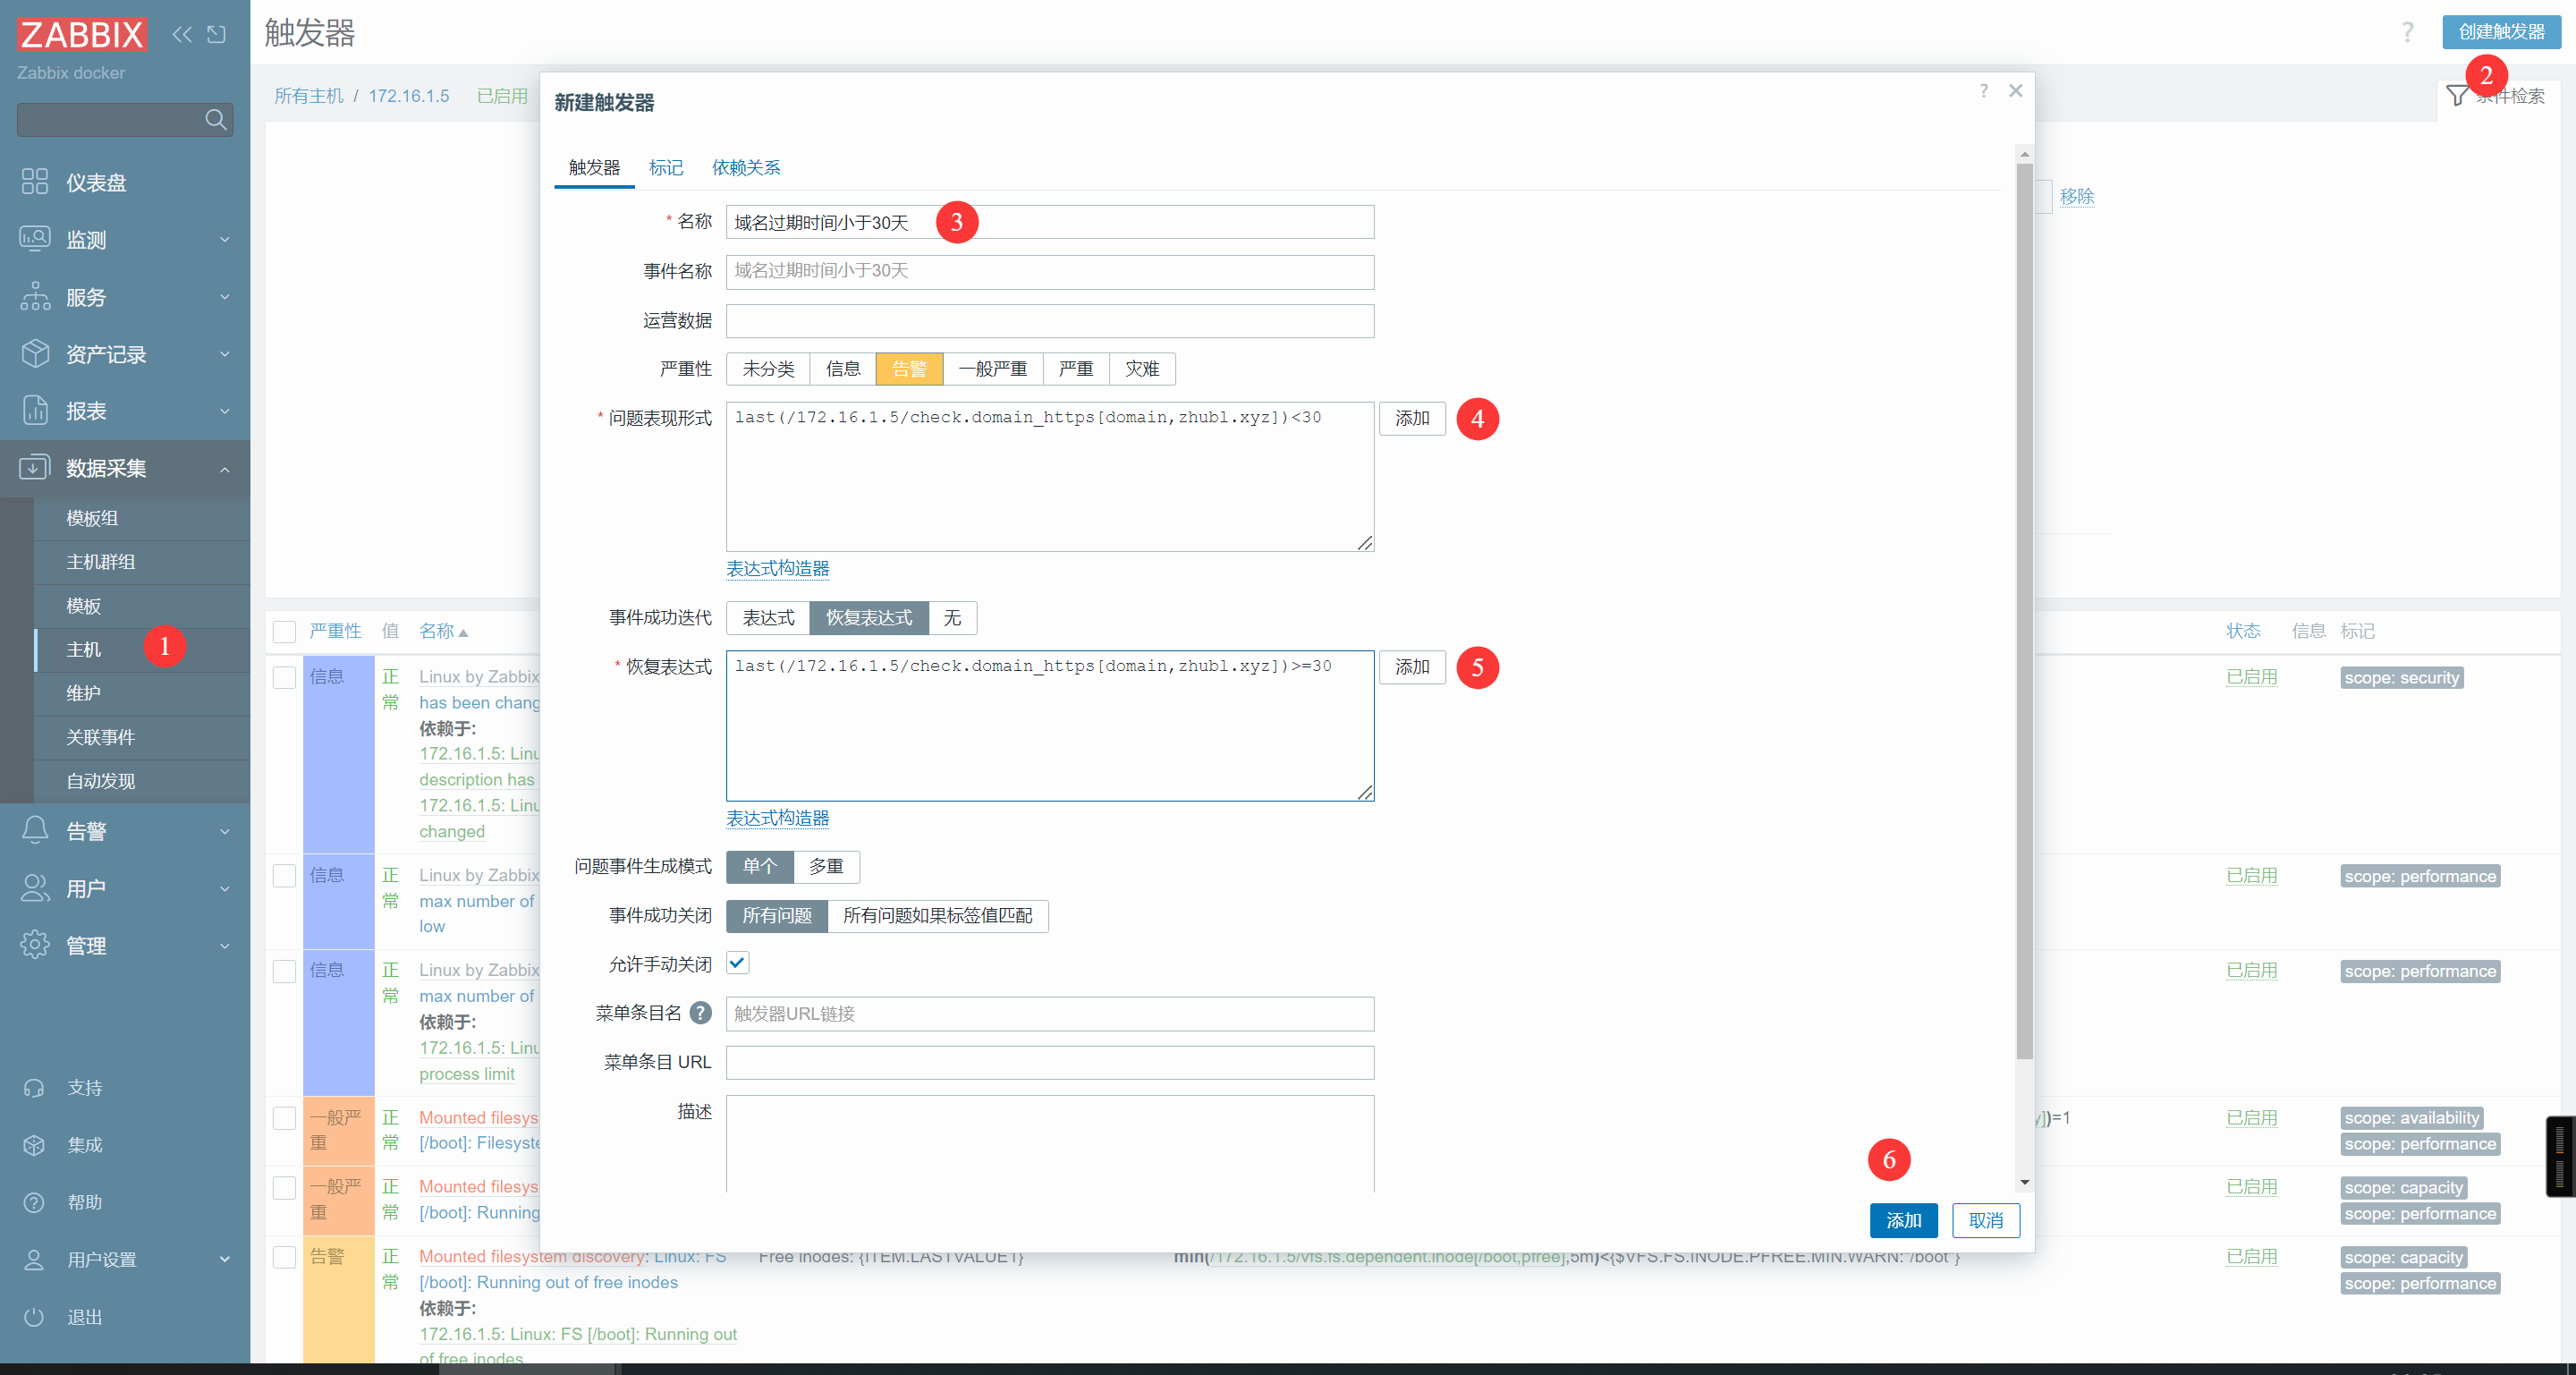Viewport: 2576px width, 1375px height.
Task: Click the sidebar hide (kiosk) icon
Action: [216, 34]
